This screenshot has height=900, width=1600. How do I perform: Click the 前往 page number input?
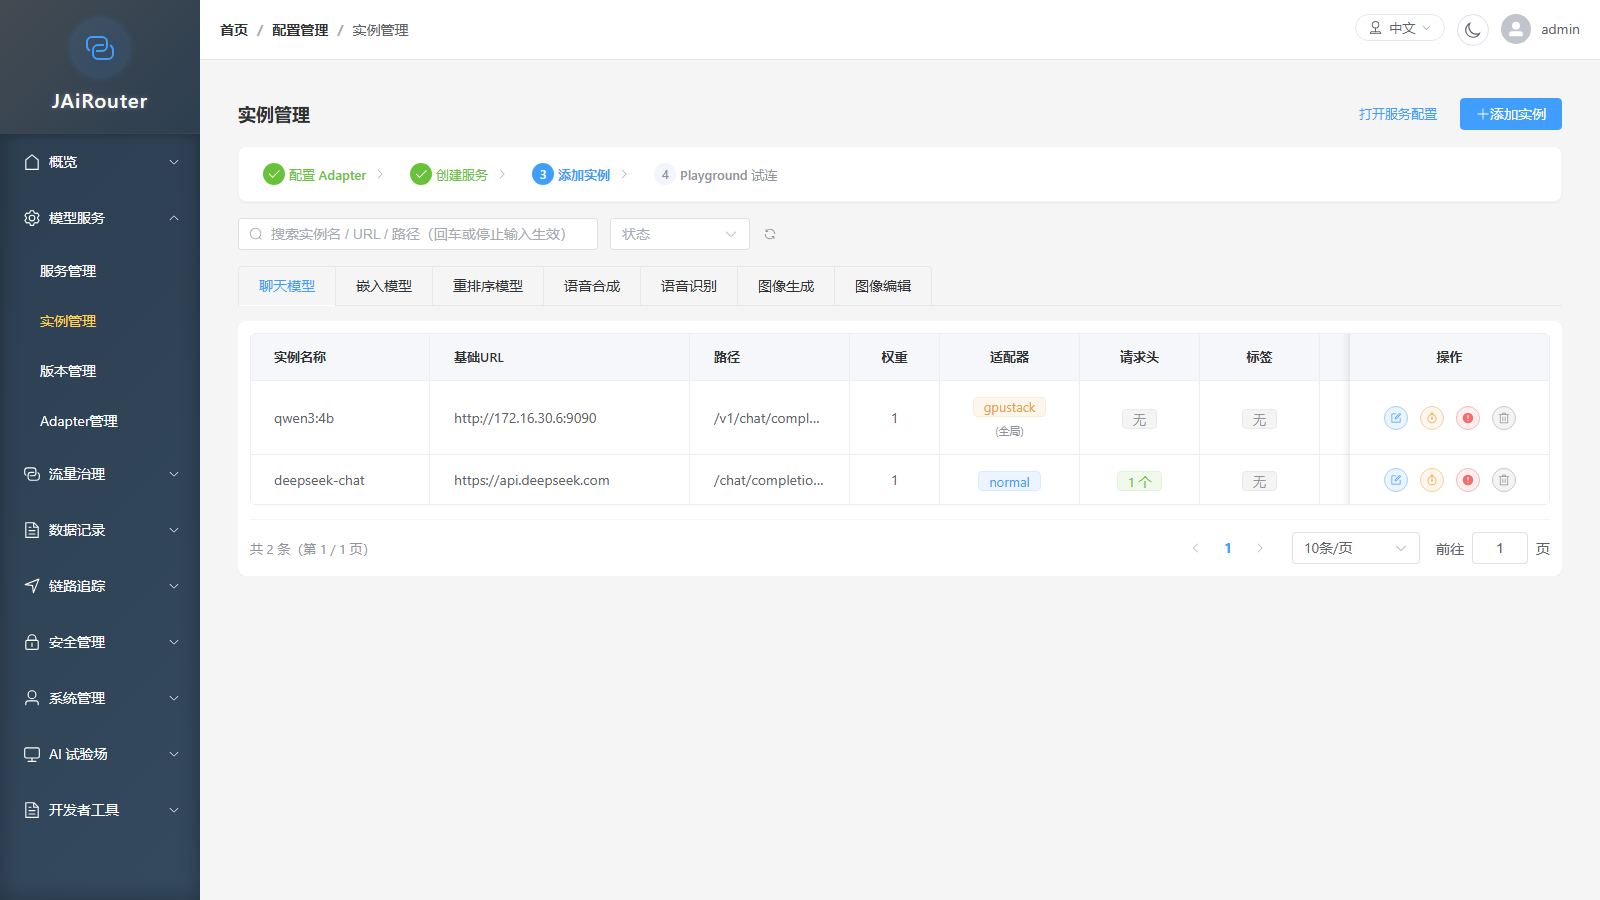point(1500,548)
